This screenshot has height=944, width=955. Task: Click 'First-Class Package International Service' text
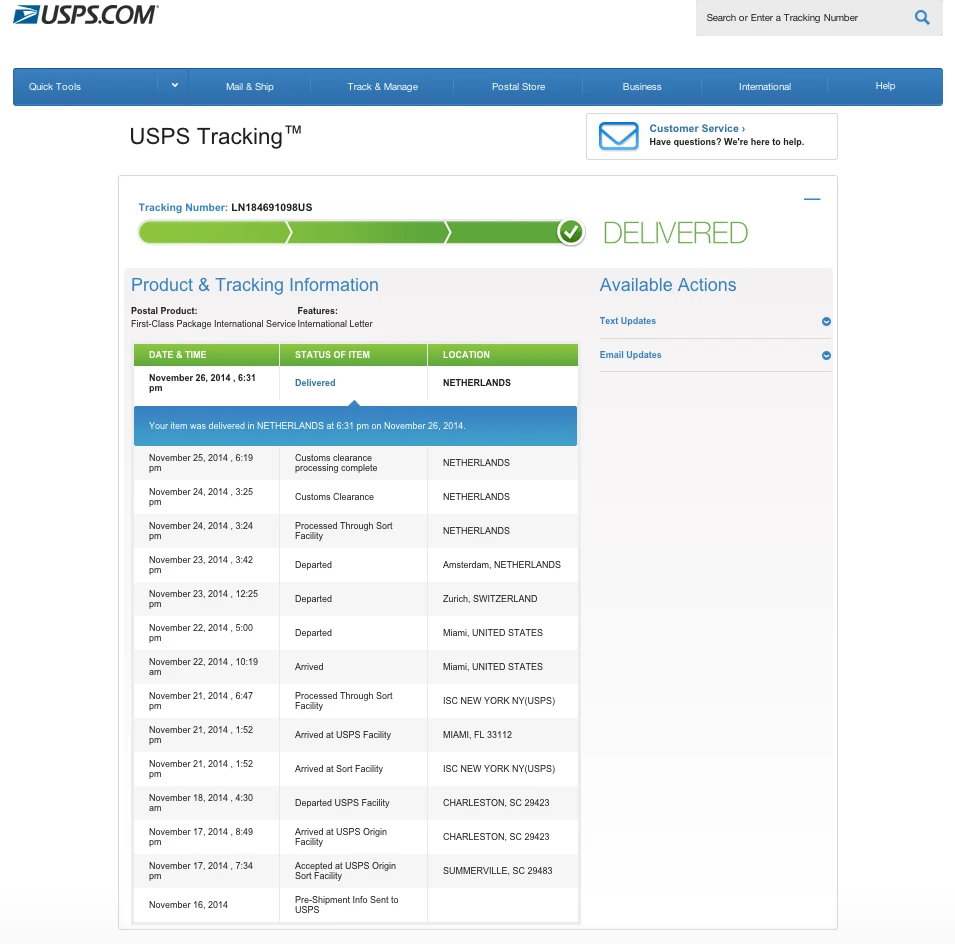pos(213,324)
